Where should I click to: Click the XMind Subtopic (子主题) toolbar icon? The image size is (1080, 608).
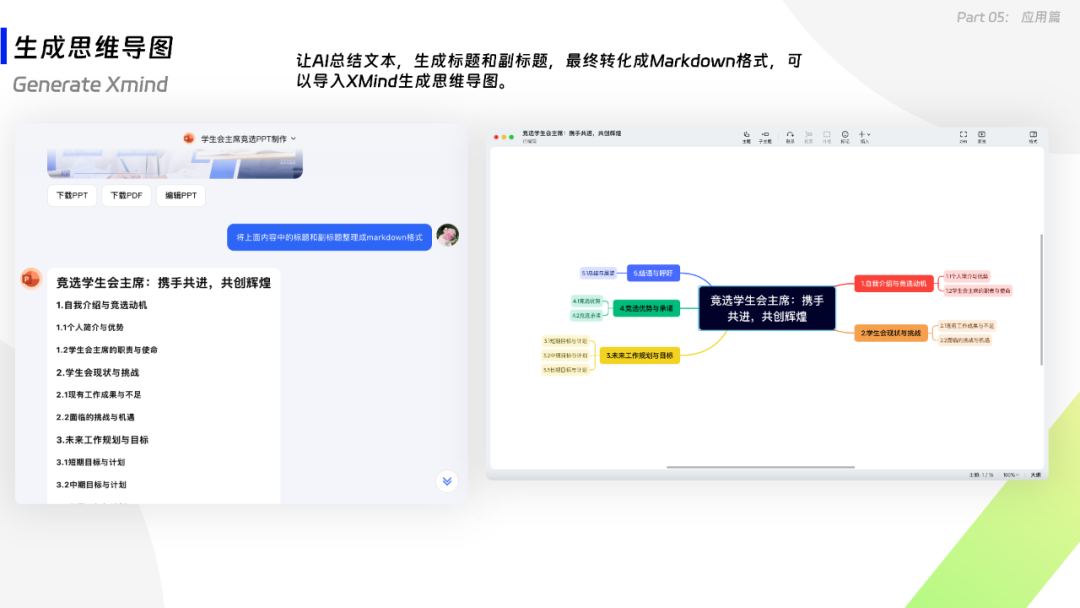pos(765,136)
